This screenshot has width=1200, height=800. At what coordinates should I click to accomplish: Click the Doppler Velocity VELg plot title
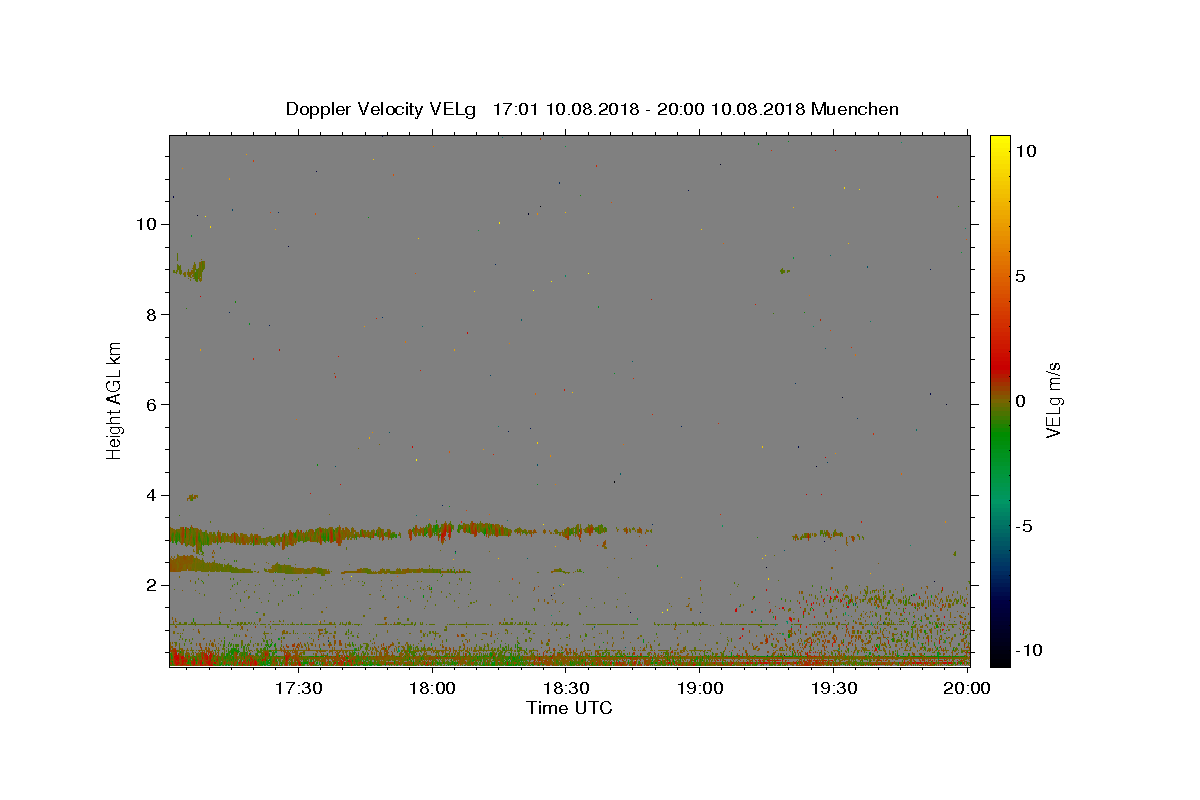(592, 109)
